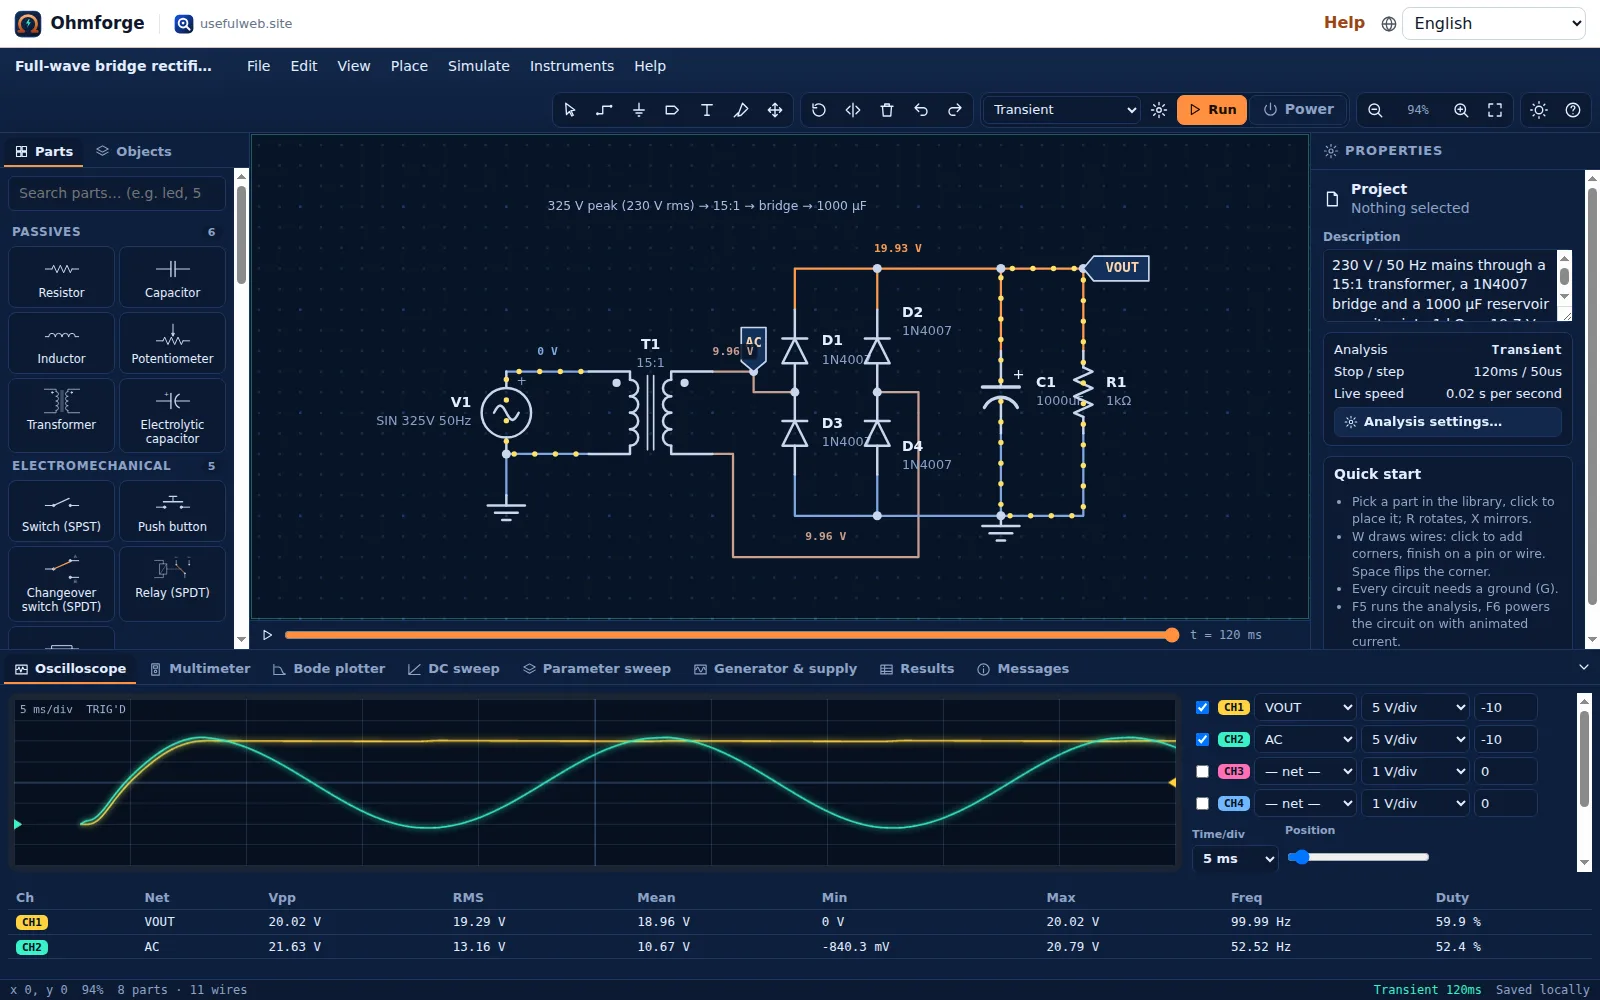Open the Transient analysis type dropdown
The height and width of the screenshot is (1000, 1600).
(1062, 110)
